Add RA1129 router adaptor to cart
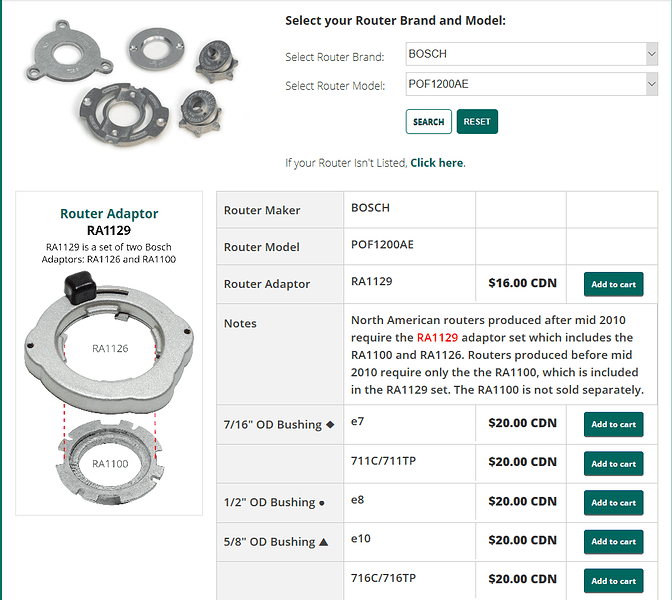672x600 pixels. [613, 284]
